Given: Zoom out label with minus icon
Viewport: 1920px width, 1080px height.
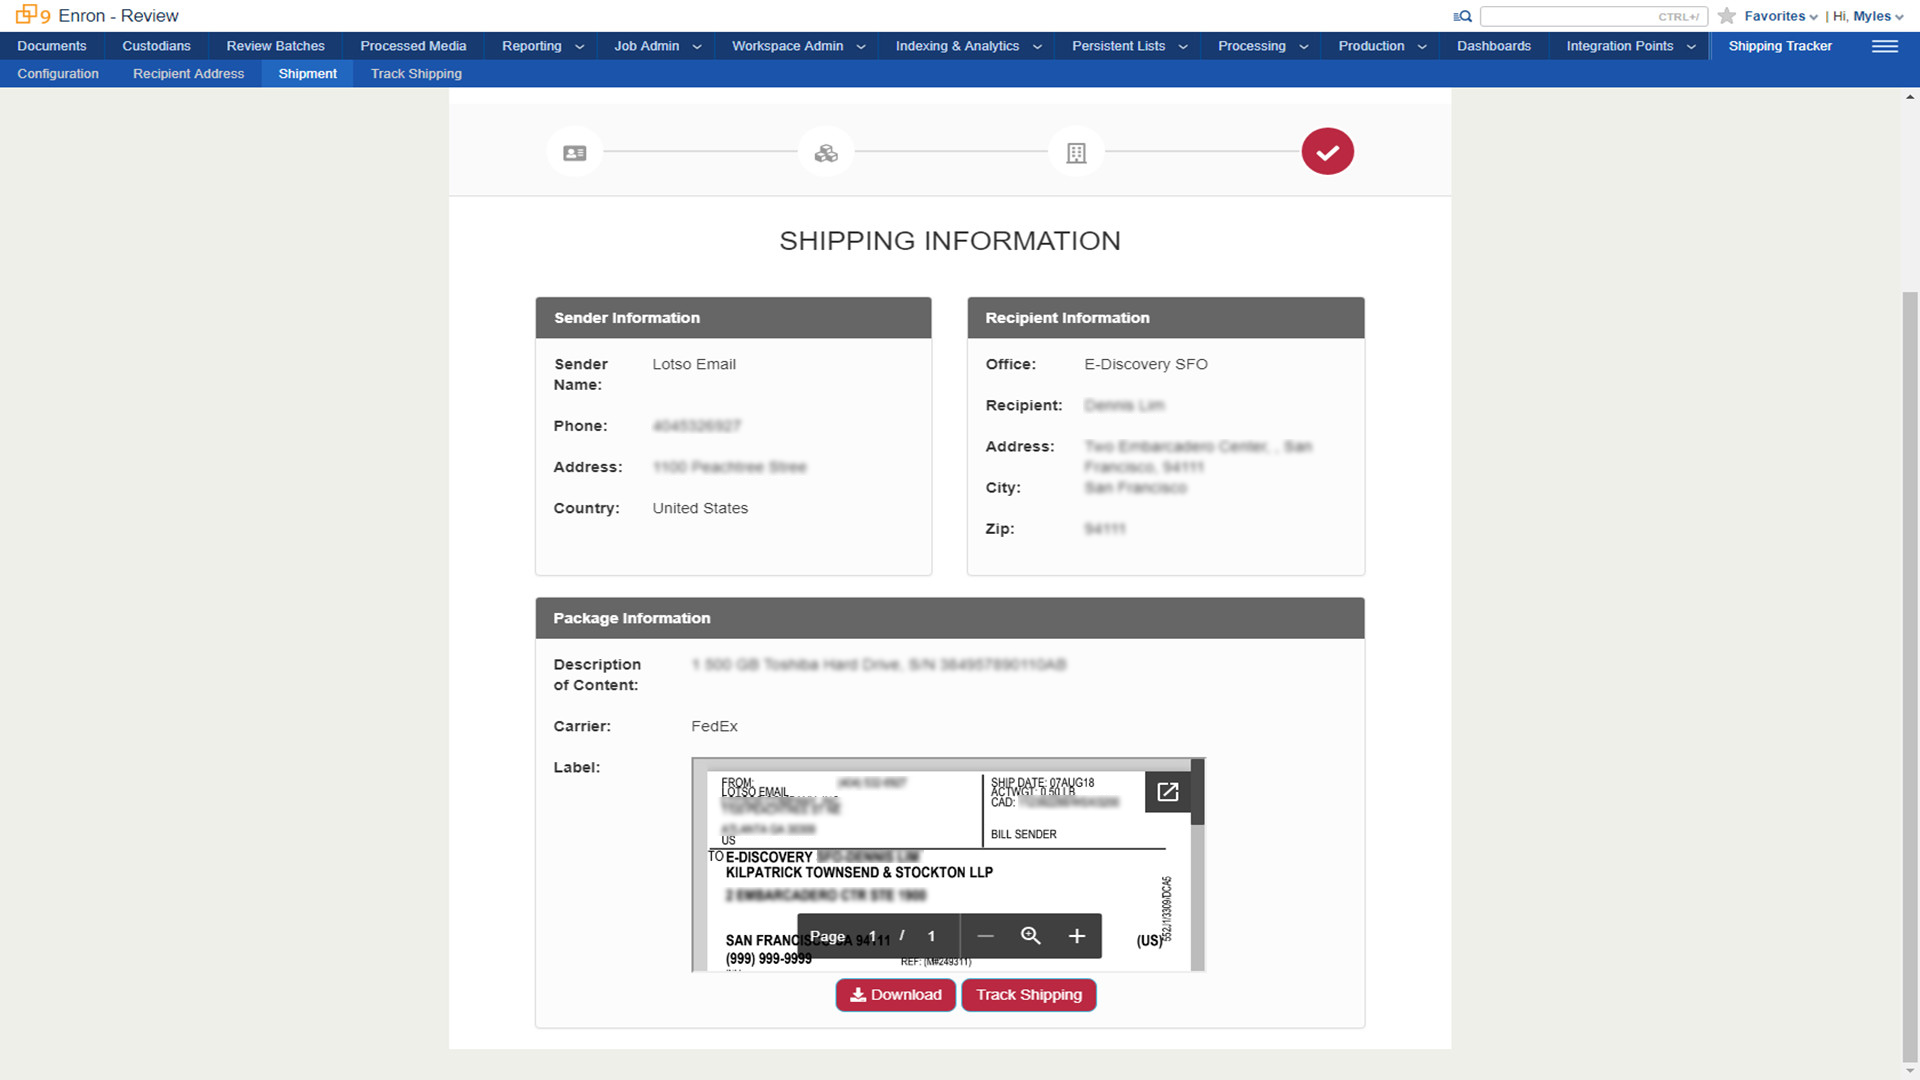Looking at the screenshot, I should click(985, 936).
